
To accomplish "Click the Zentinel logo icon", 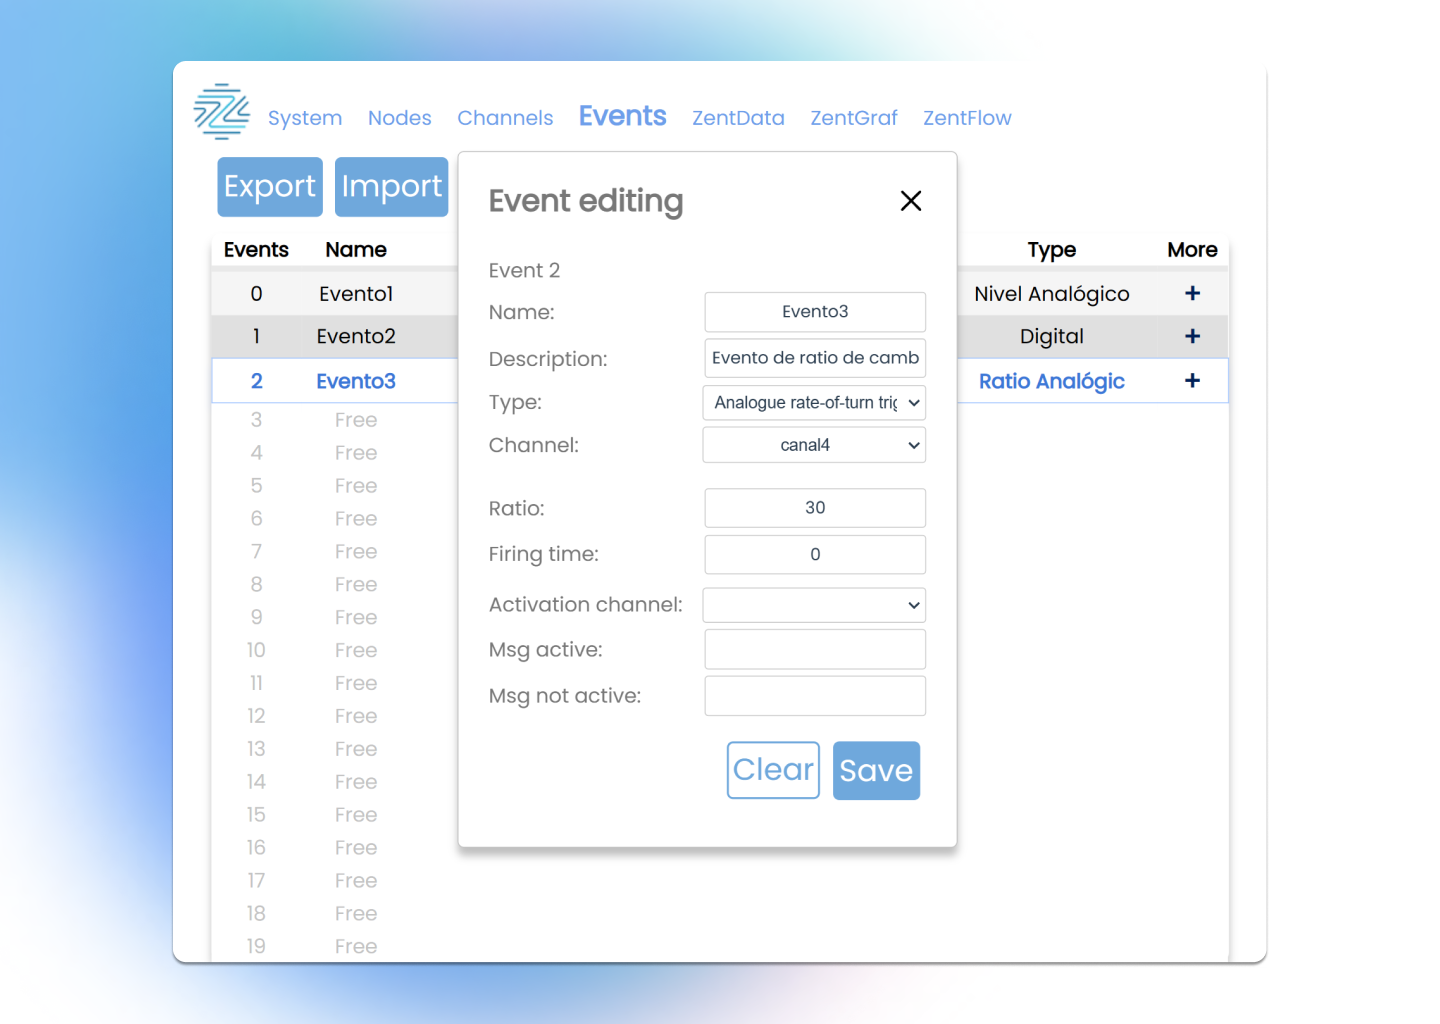I will point(222,111).
